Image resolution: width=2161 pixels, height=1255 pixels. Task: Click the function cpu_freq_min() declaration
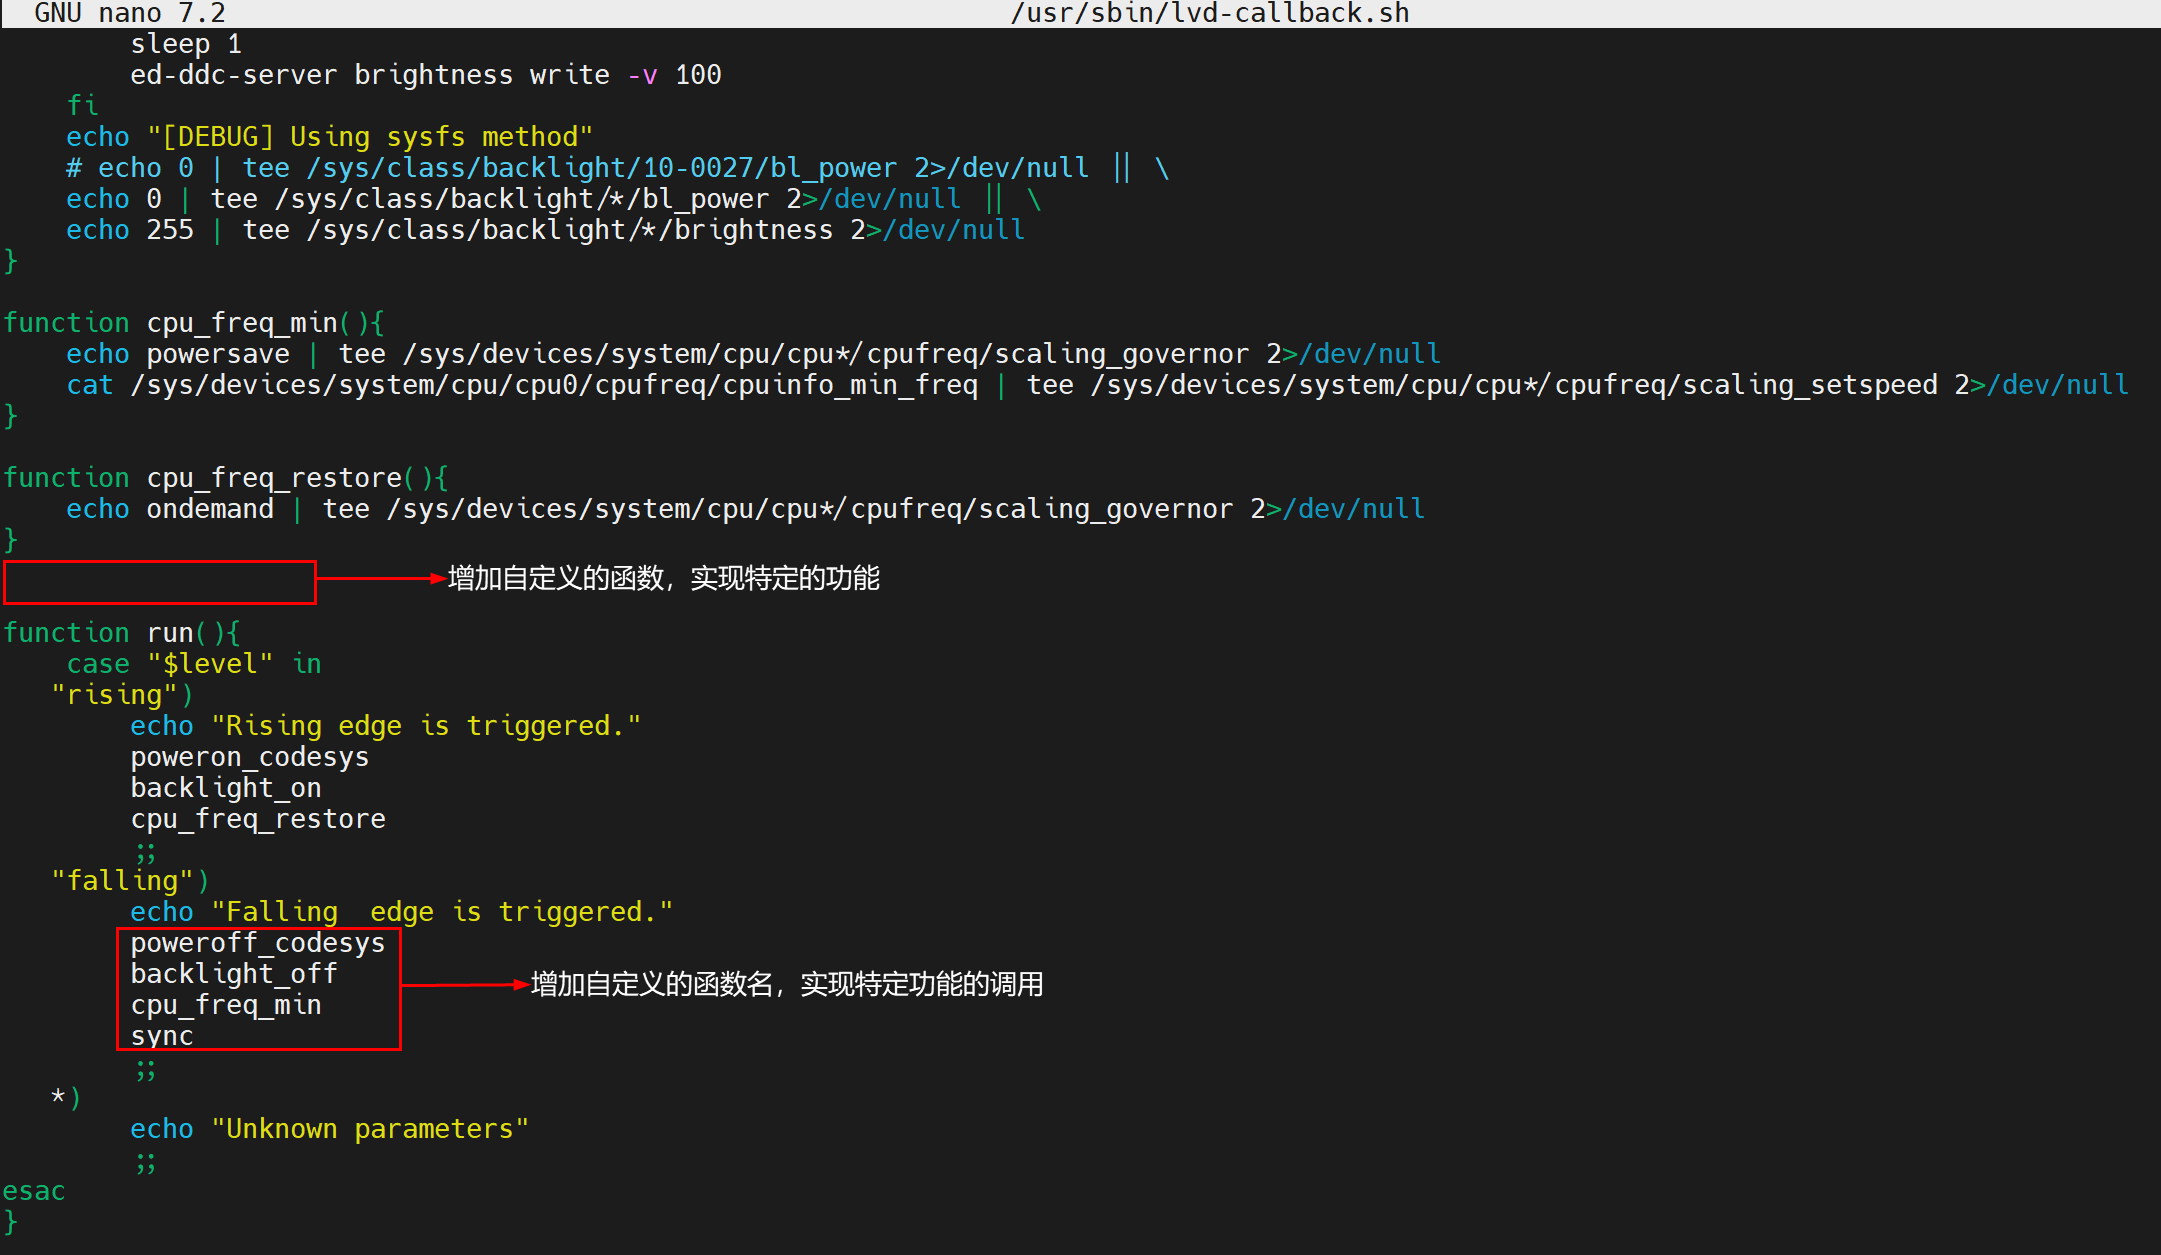tap(193, 323)
